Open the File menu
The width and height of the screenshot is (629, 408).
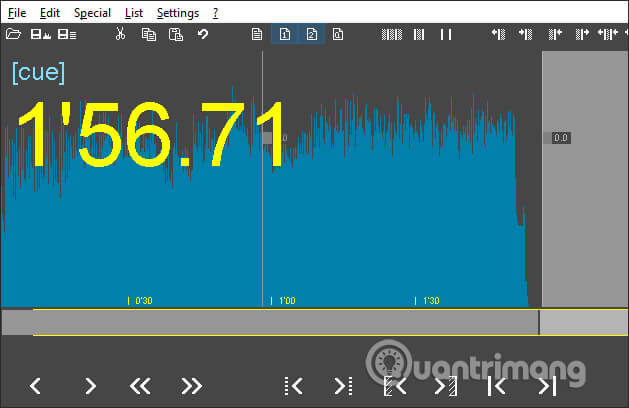[x=17, y=13]
